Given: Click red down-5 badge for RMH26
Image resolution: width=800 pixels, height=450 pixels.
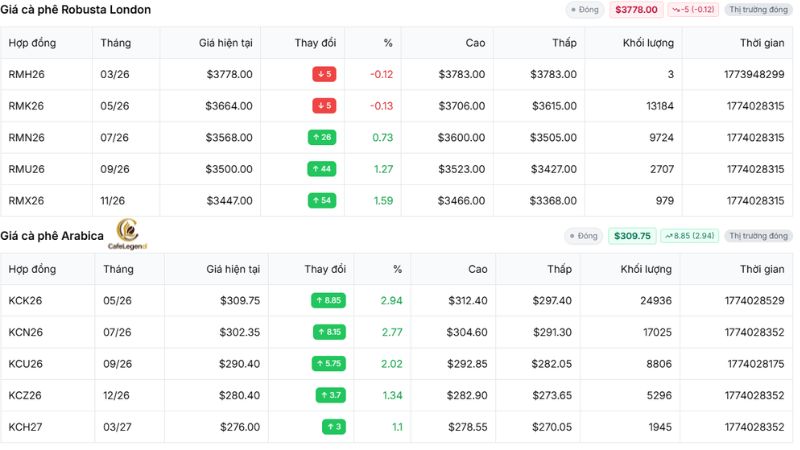Looking at the screenshot, I should point(324,74).
